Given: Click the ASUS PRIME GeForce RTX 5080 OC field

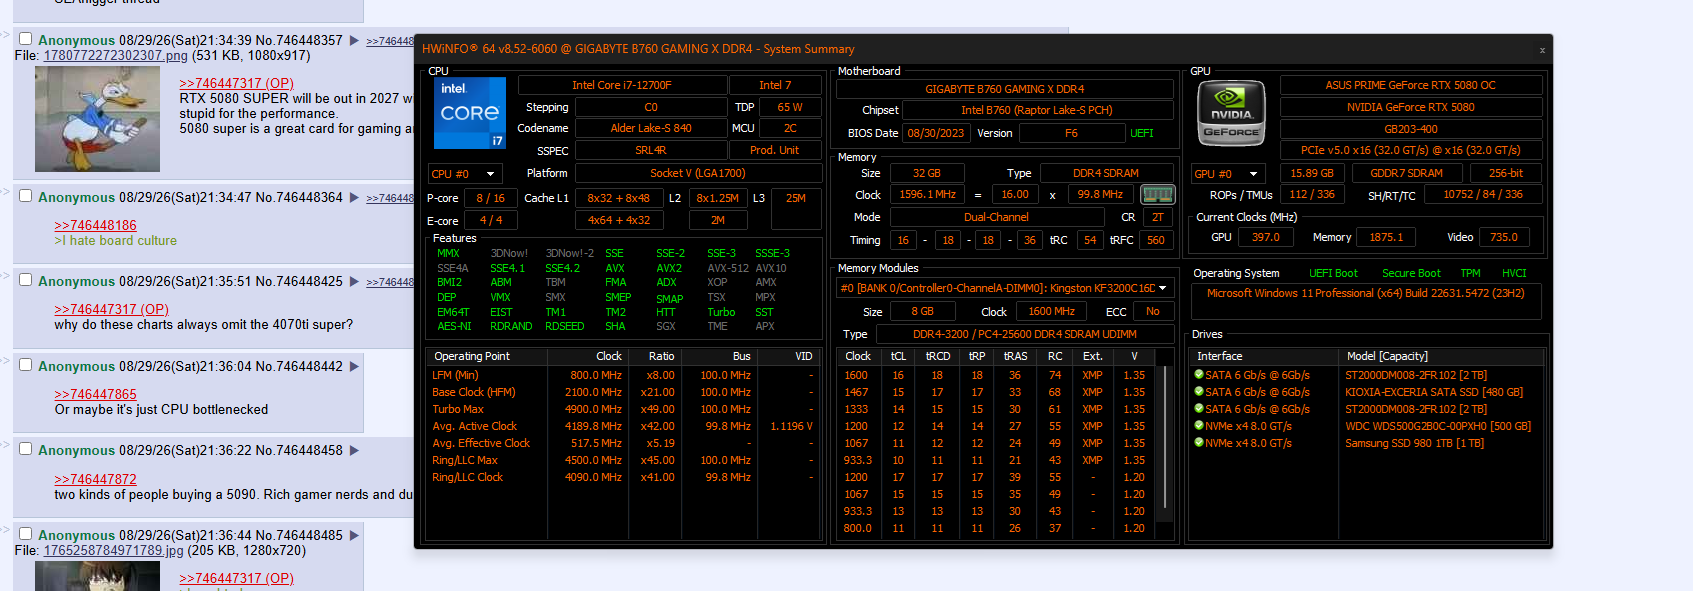Looking at the screenshot, I should click(x=1411, y=86).
